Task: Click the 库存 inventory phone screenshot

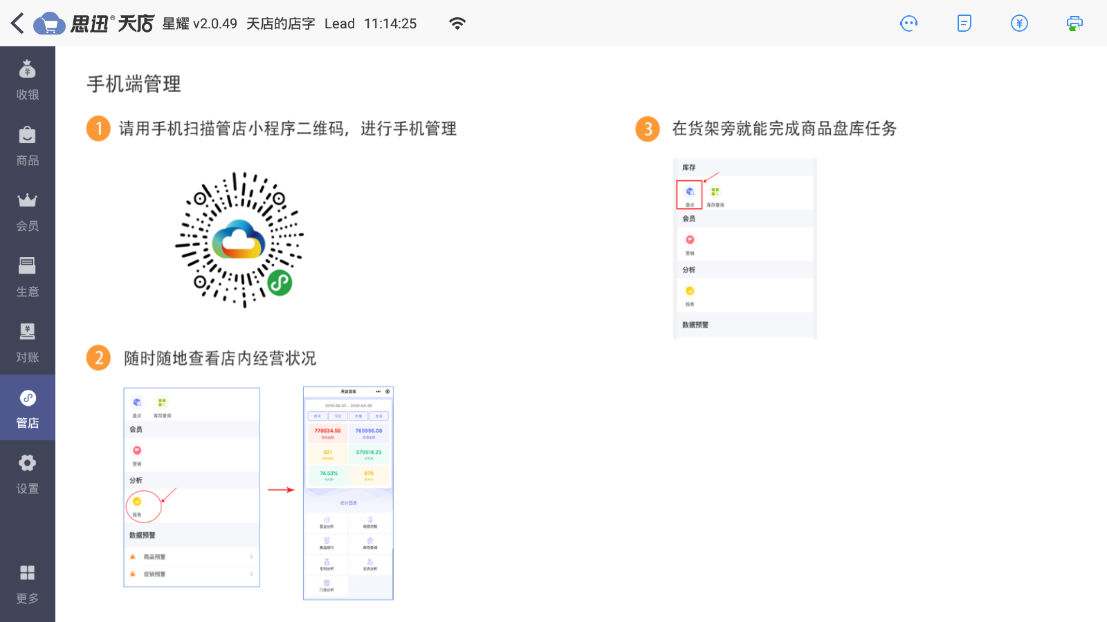Action: [745, 249]
